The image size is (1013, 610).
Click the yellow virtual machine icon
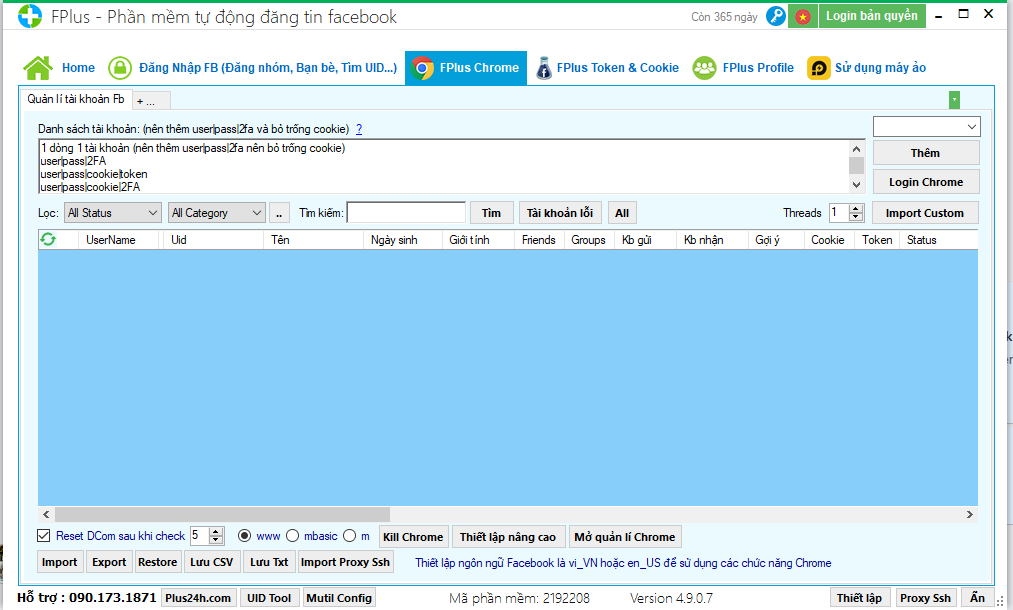pyautogui.click(x=819, y=68)
